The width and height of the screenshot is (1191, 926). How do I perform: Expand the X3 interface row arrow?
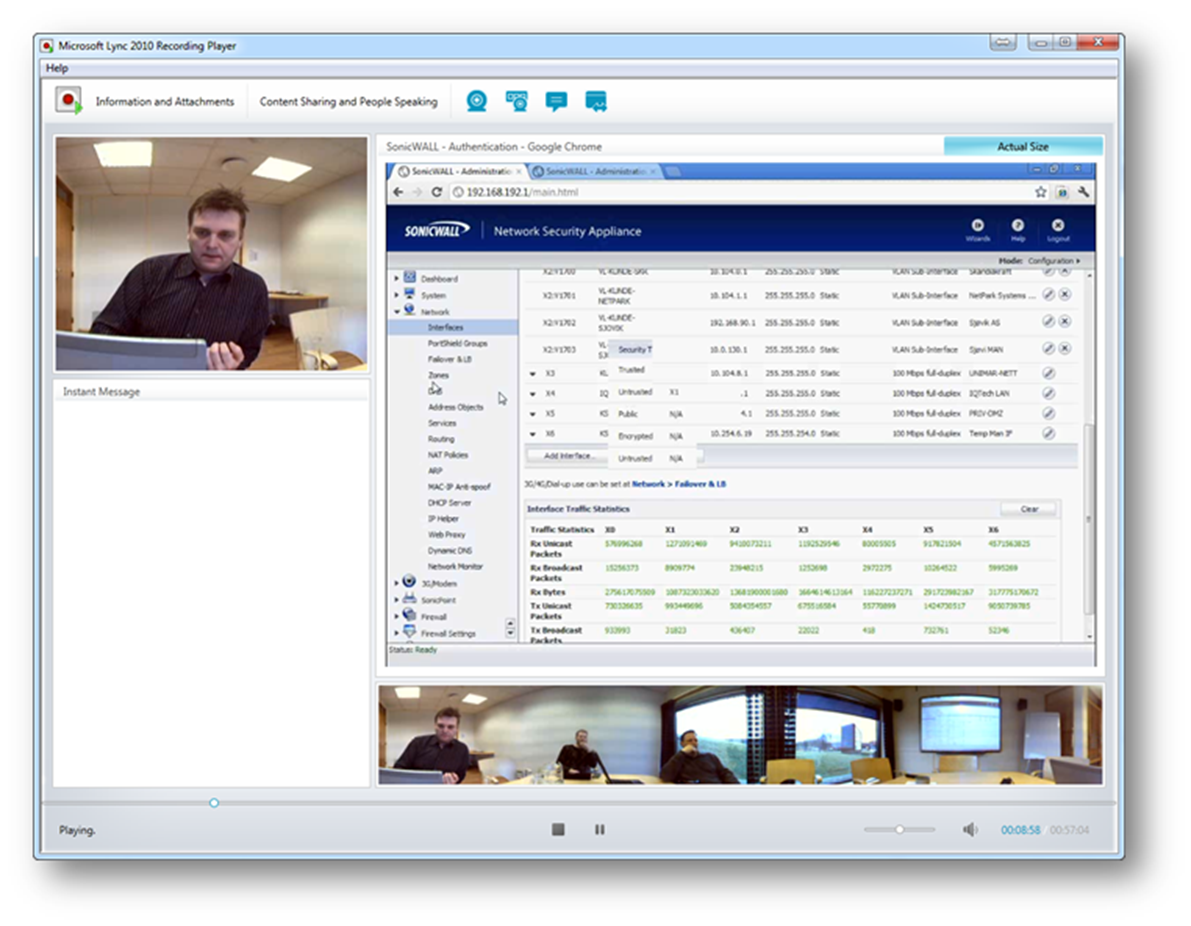click(532, 374)
